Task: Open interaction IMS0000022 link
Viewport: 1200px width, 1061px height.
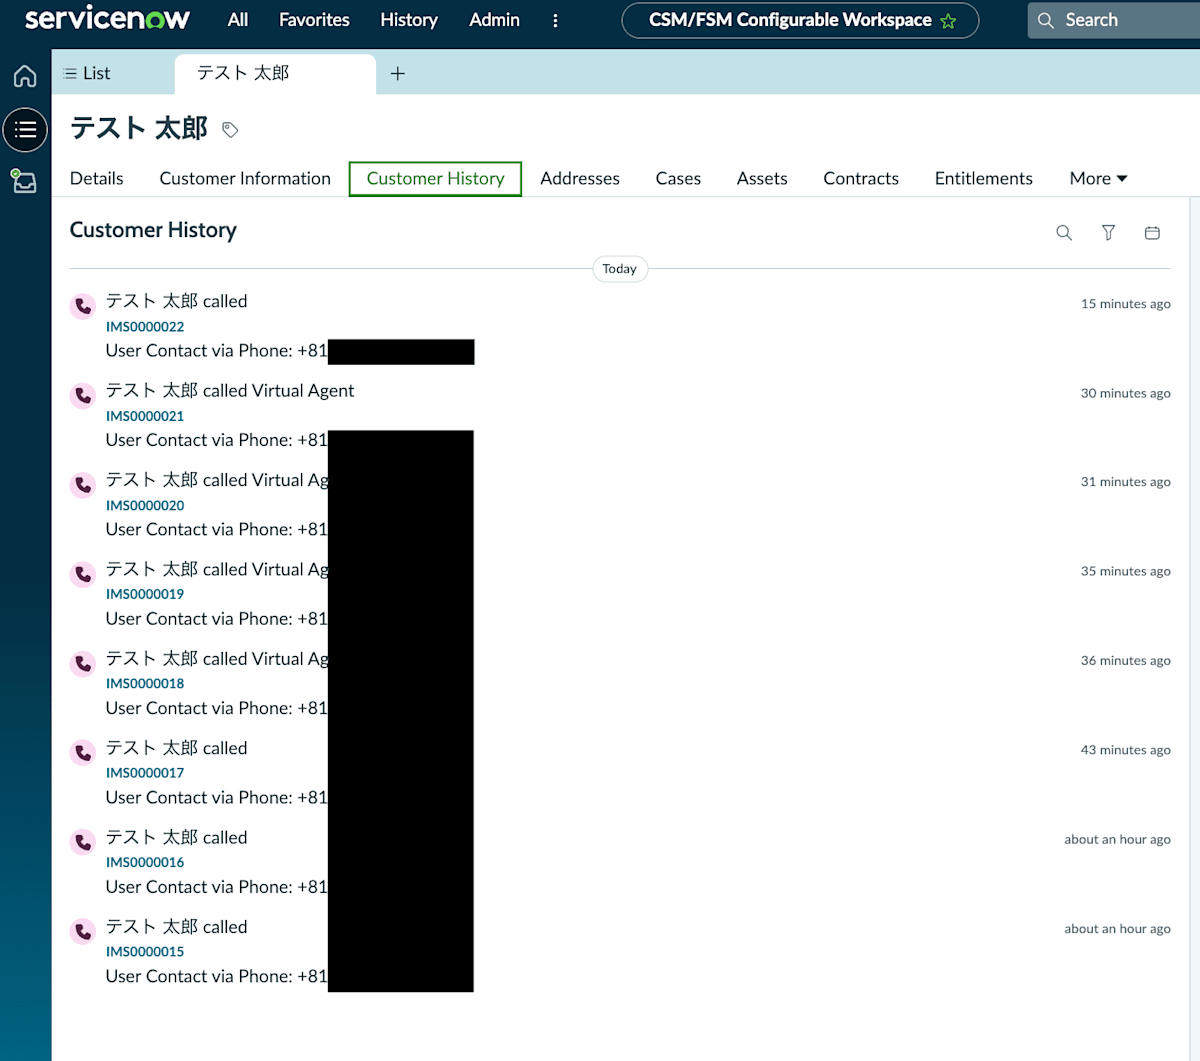Action: click(x=145, y=327)
